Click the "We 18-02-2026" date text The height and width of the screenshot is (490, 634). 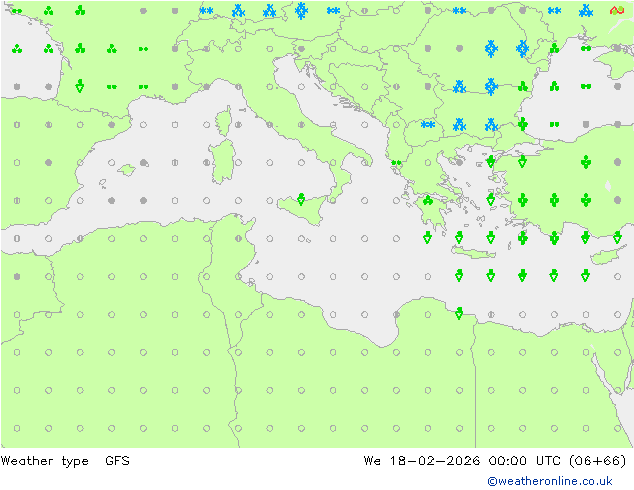click(x=422, y=460)
